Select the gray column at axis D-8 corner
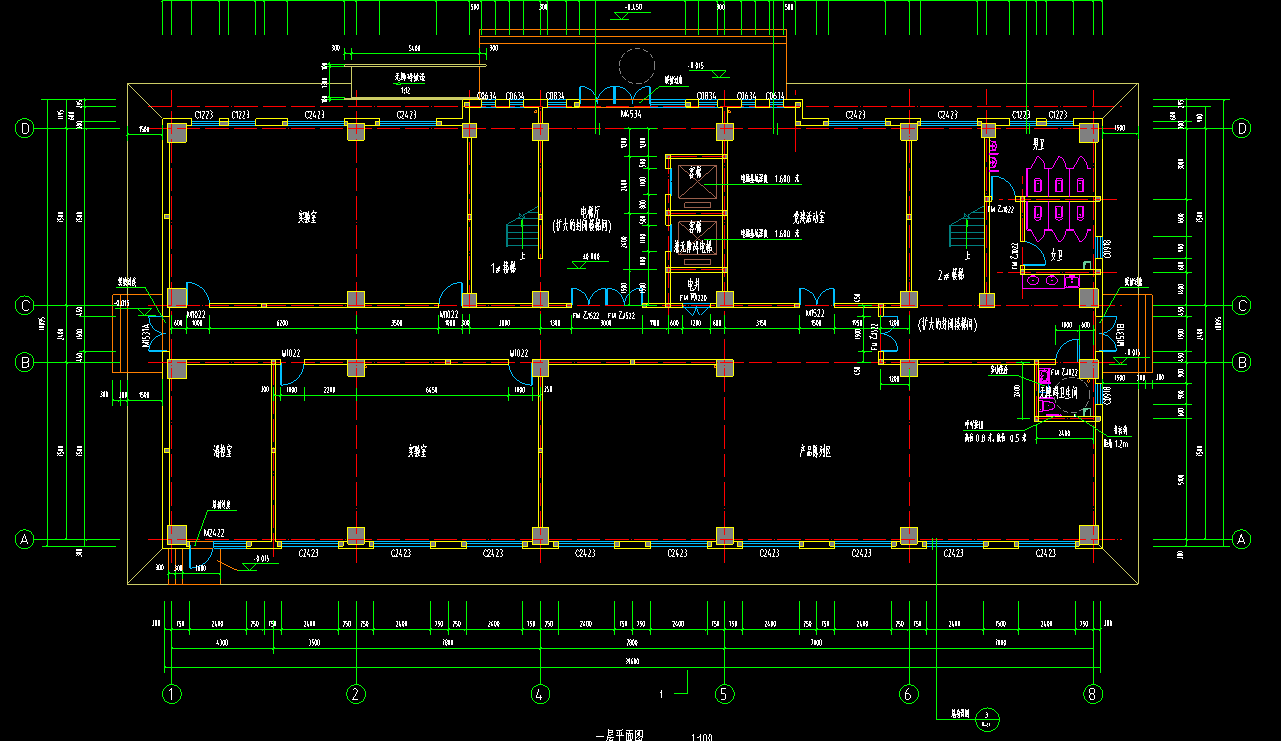This screenshot has width=1281, height=741. (x=1089, y=131)
